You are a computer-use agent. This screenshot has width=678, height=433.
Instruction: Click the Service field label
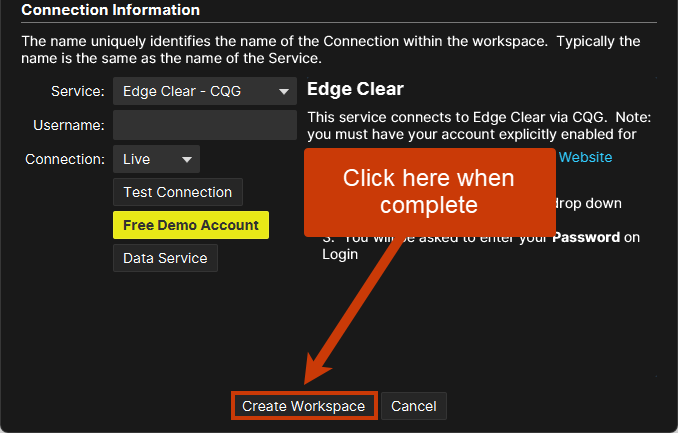point(77,92)
